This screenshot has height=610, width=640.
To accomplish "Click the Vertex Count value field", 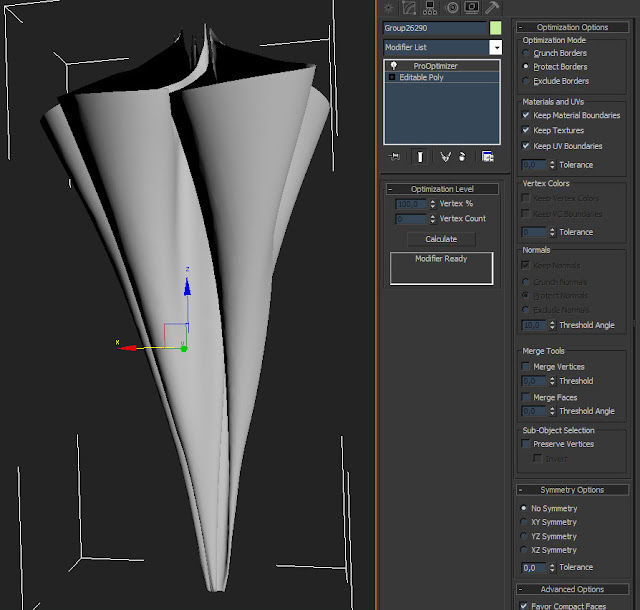I will [x=411, y=219].
